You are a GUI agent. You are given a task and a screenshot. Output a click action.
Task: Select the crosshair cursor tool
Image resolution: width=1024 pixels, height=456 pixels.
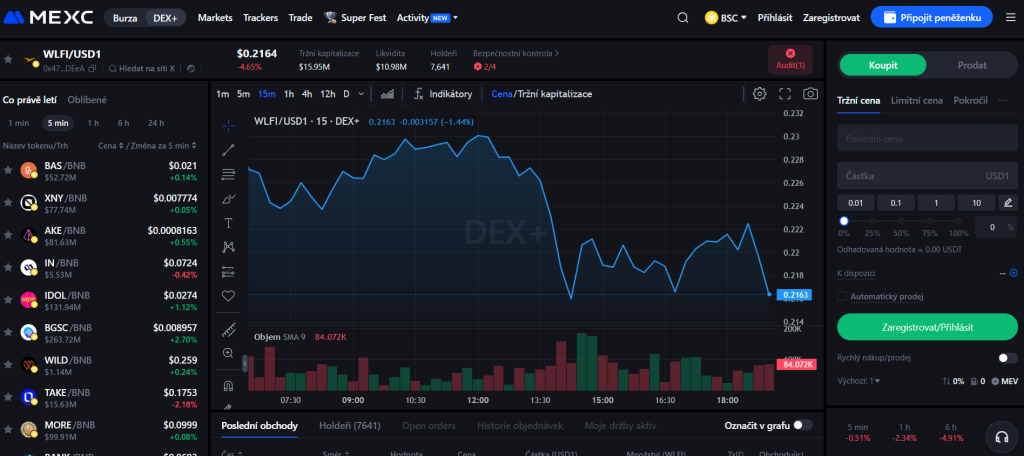click(228, 125)
